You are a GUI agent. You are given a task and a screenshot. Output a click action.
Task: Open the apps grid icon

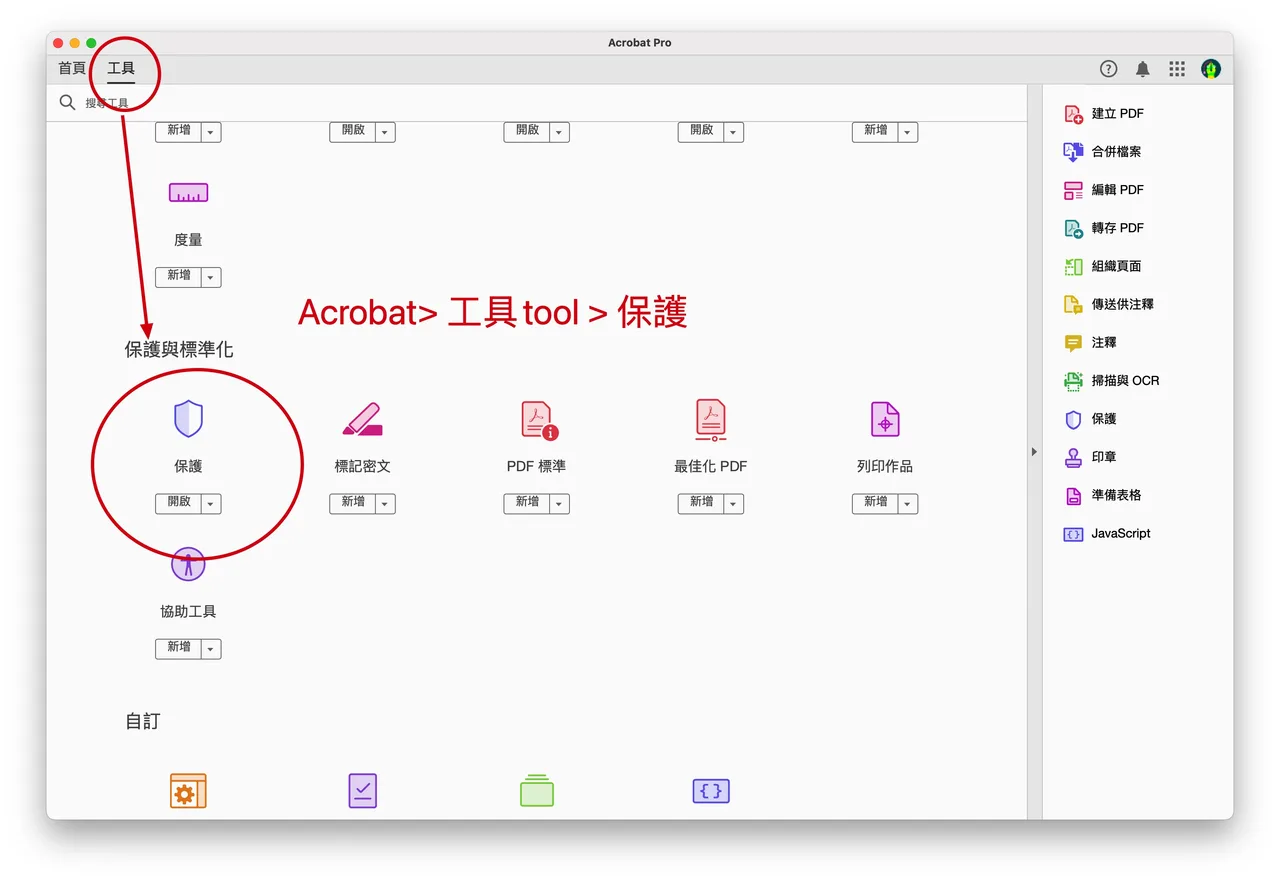point(1177,69)
